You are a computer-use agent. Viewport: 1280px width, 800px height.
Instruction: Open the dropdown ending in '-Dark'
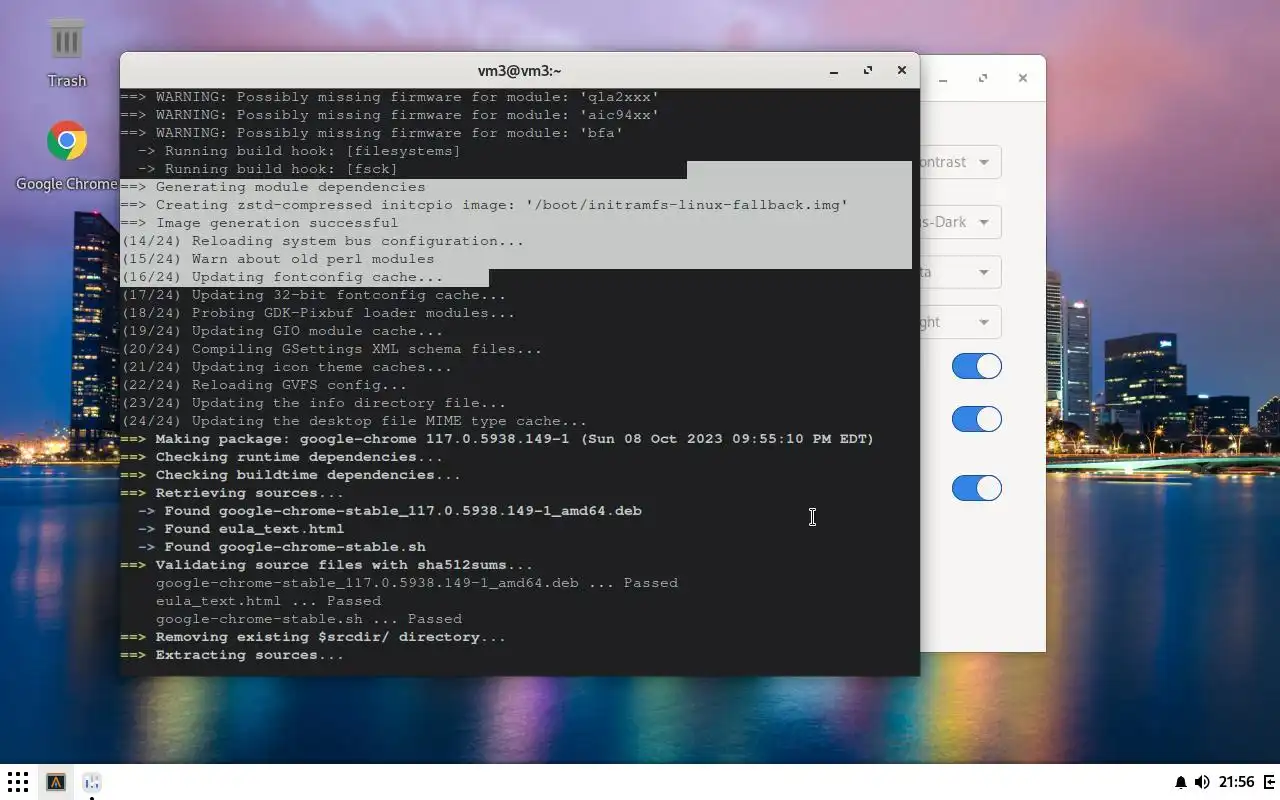[x=960, y=222]
